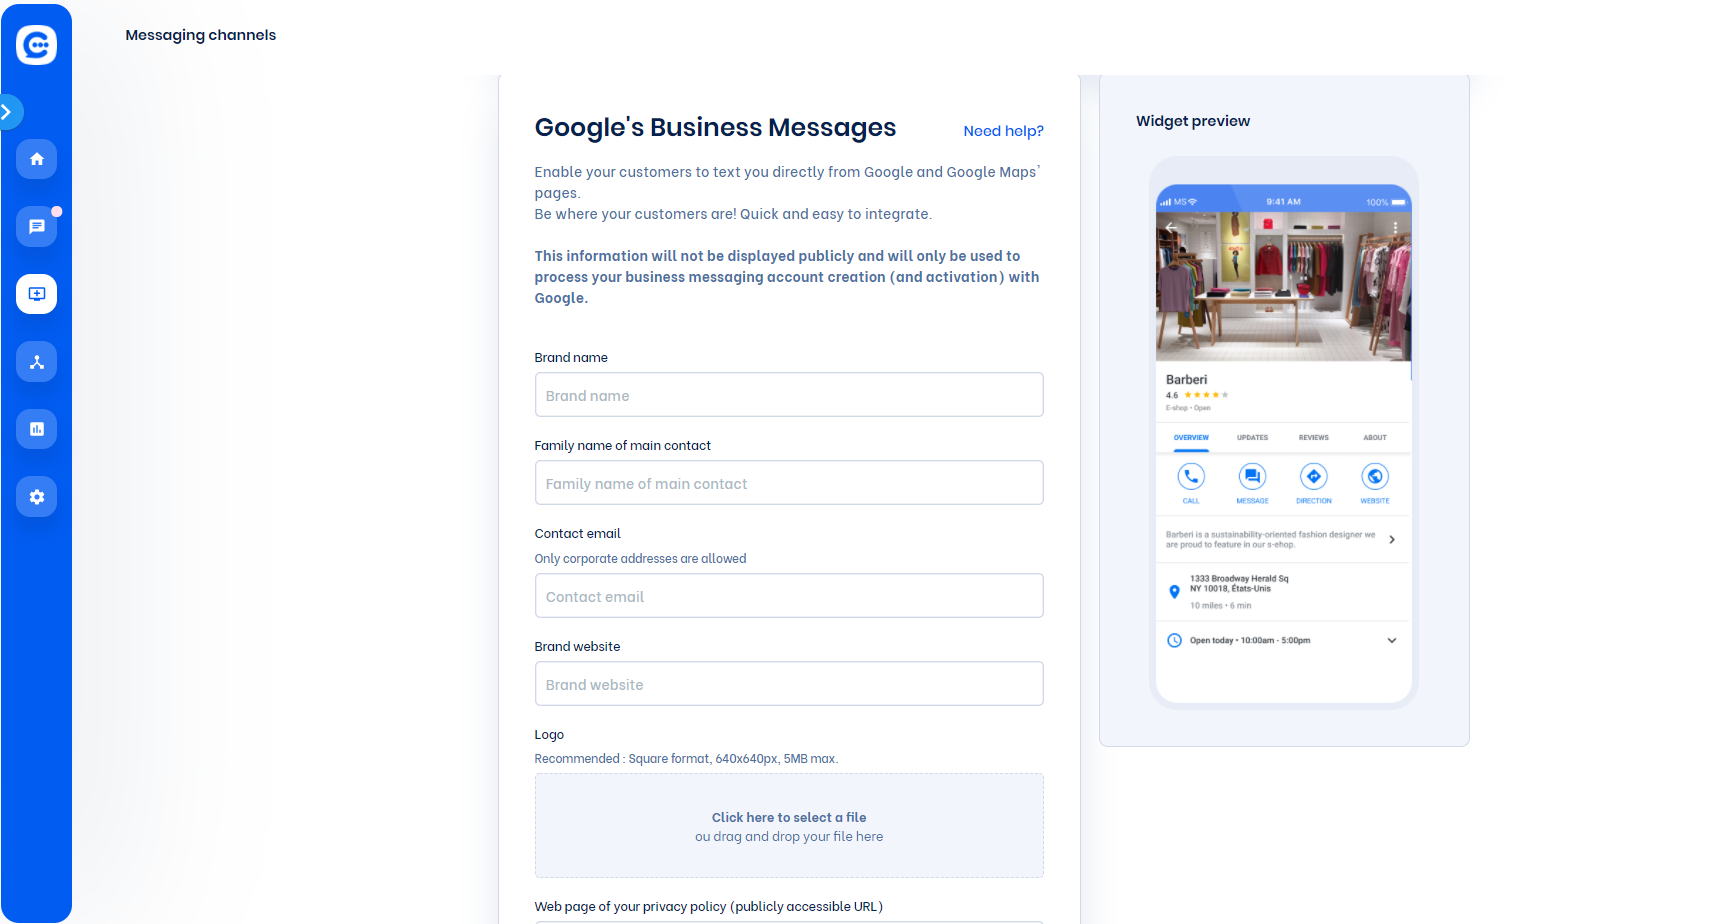This screenshot has height=924, width=1711.
Task: Open the Home page from the sidebar
Action: point(37,159)
